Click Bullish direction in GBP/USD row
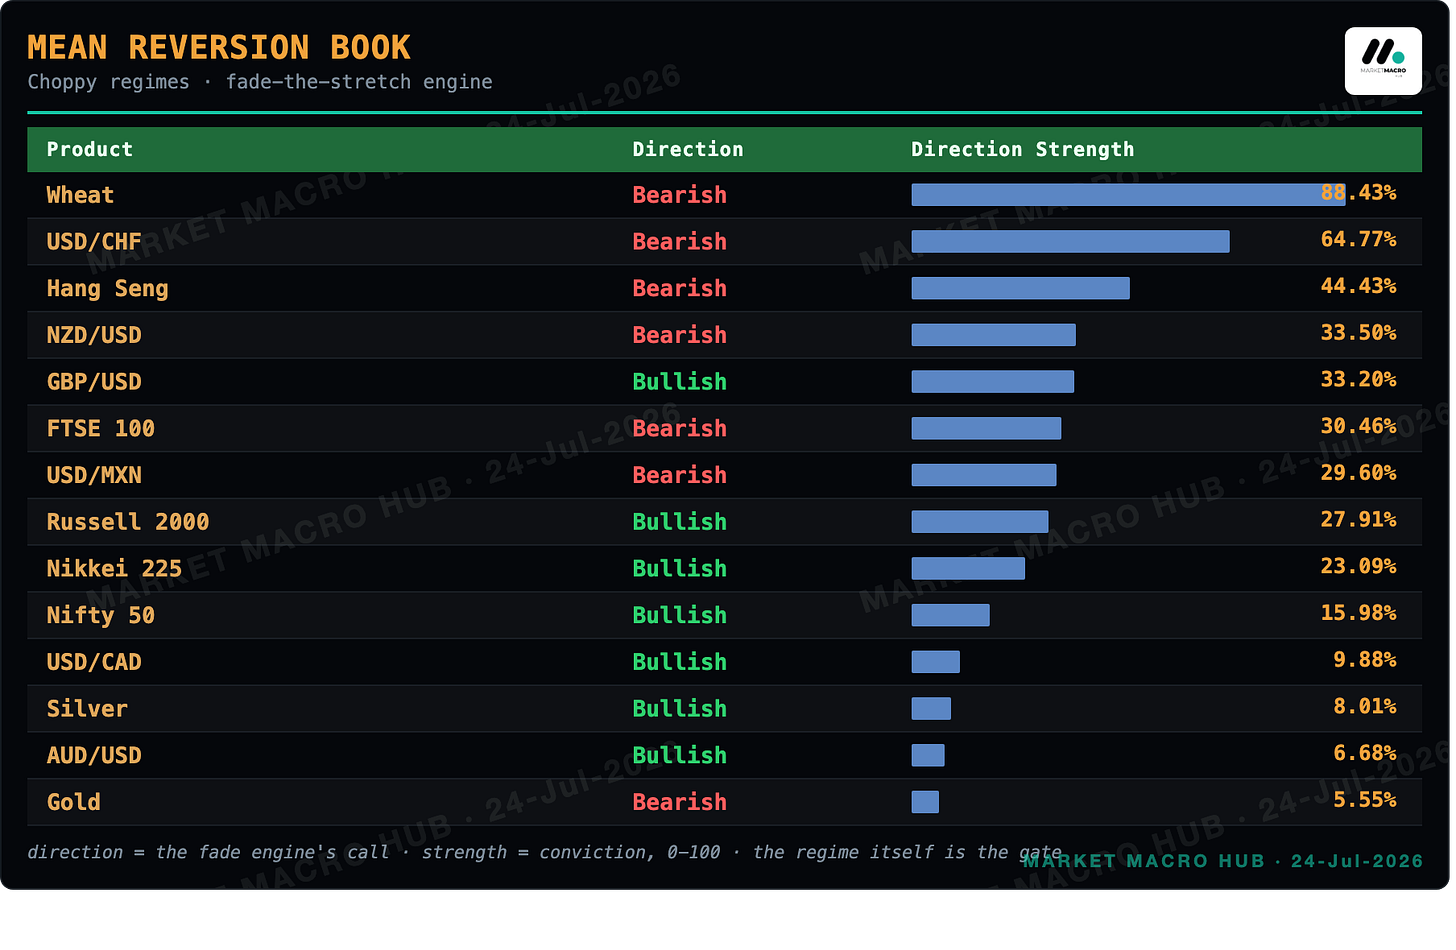This screenshot has height=950, width=1456. 680,382
